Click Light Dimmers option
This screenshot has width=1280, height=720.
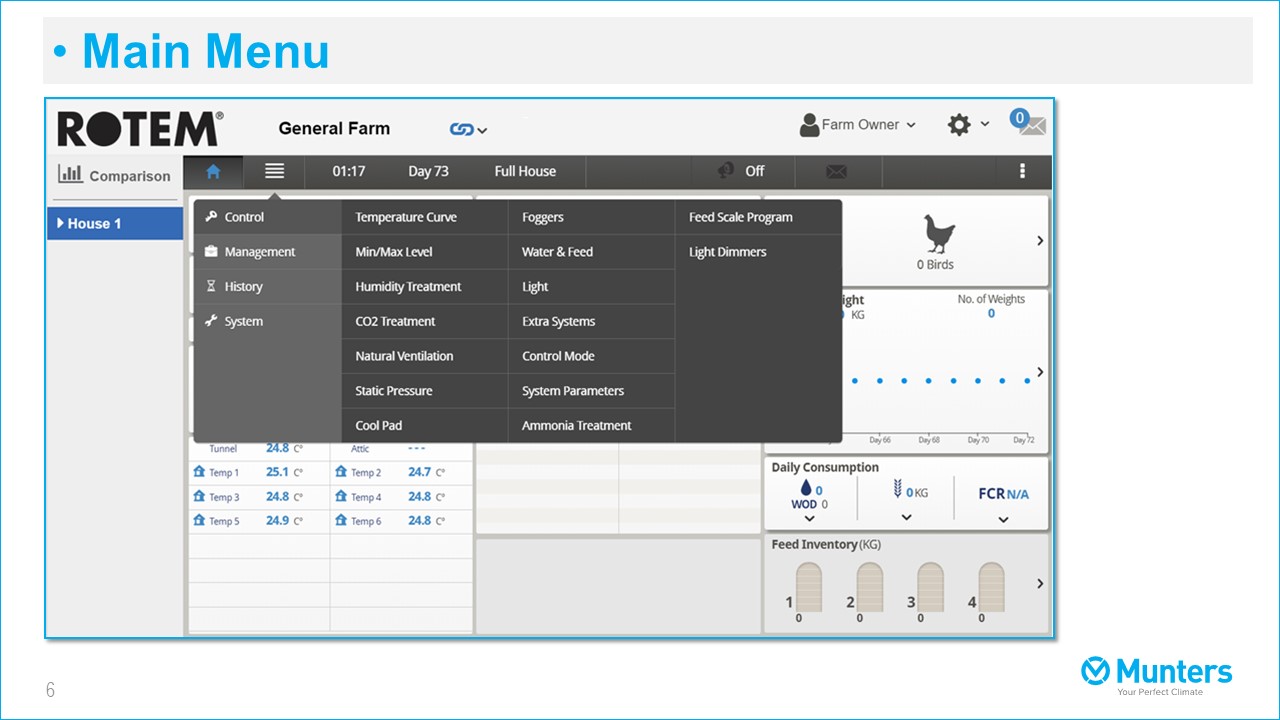(727, 252)
